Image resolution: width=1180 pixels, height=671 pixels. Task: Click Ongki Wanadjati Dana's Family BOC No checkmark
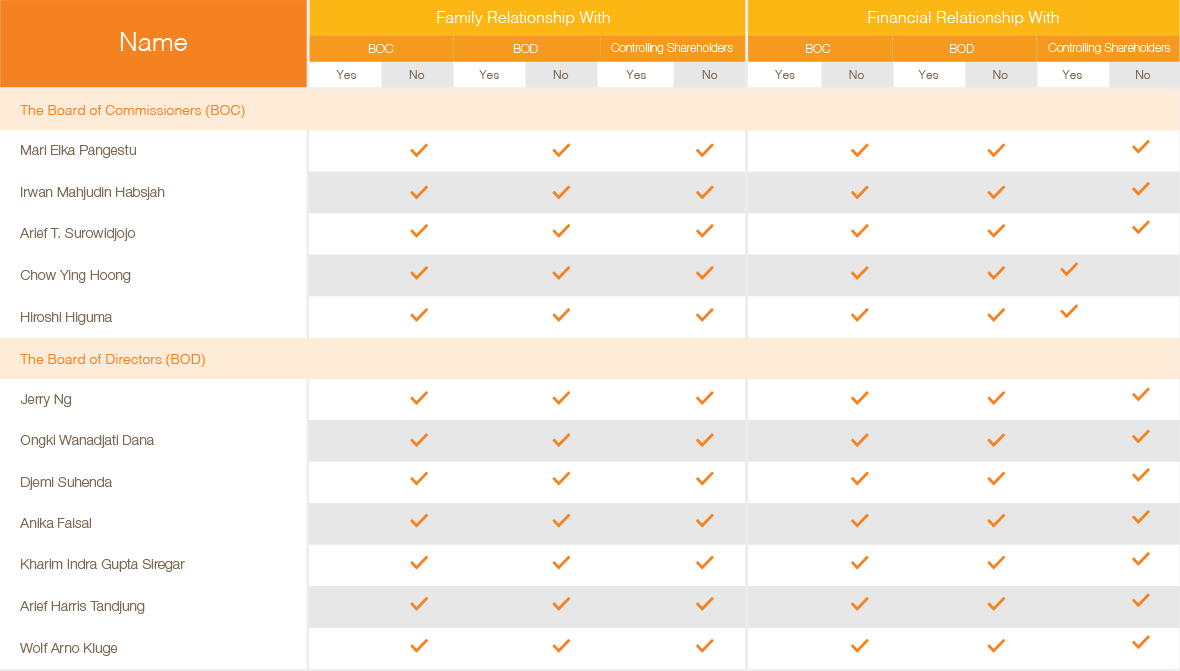[419, 440]
